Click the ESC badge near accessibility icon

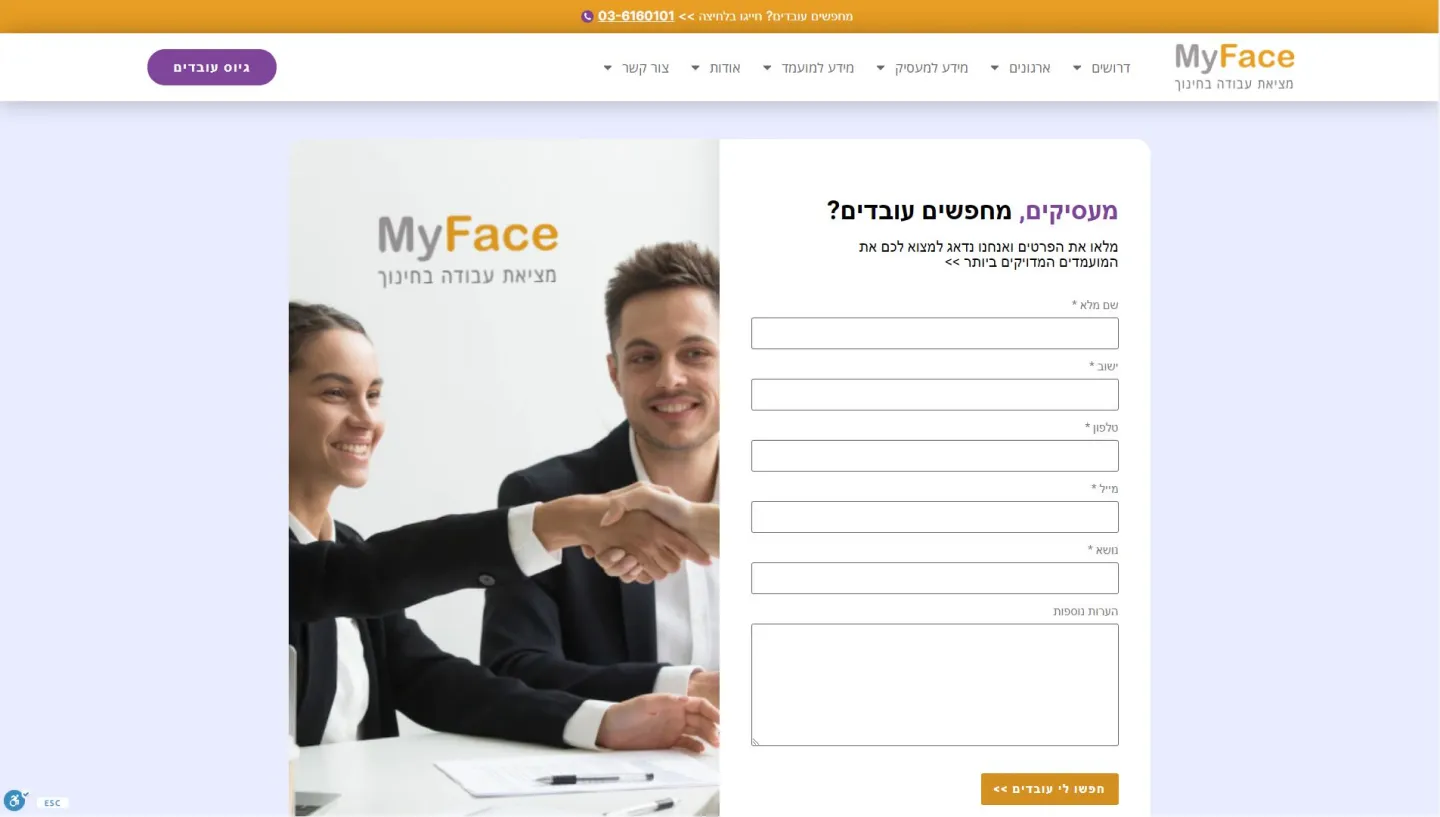pos(52,803)
